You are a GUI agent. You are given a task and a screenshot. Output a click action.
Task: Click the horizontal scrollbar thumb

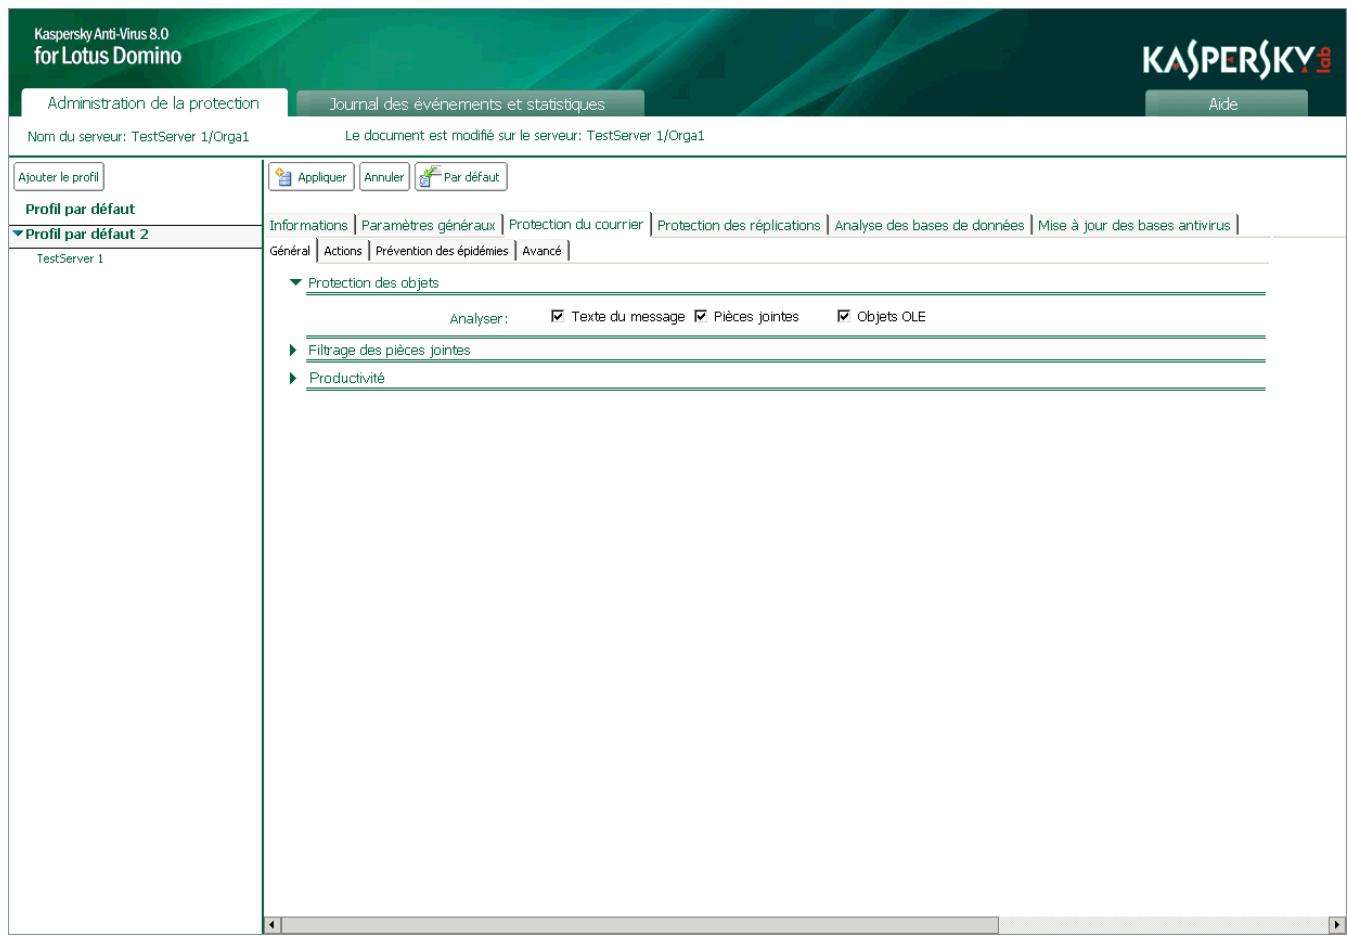(640, 925)
